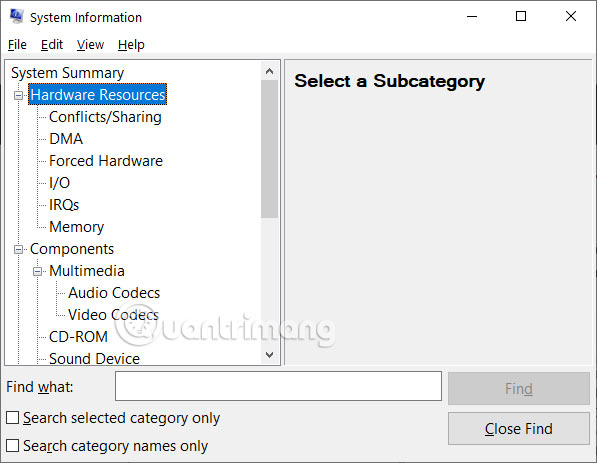Select Audio Codecs in the tree
Image resolution: width=597 pixels, height=463 pixels.
(114, 293)
